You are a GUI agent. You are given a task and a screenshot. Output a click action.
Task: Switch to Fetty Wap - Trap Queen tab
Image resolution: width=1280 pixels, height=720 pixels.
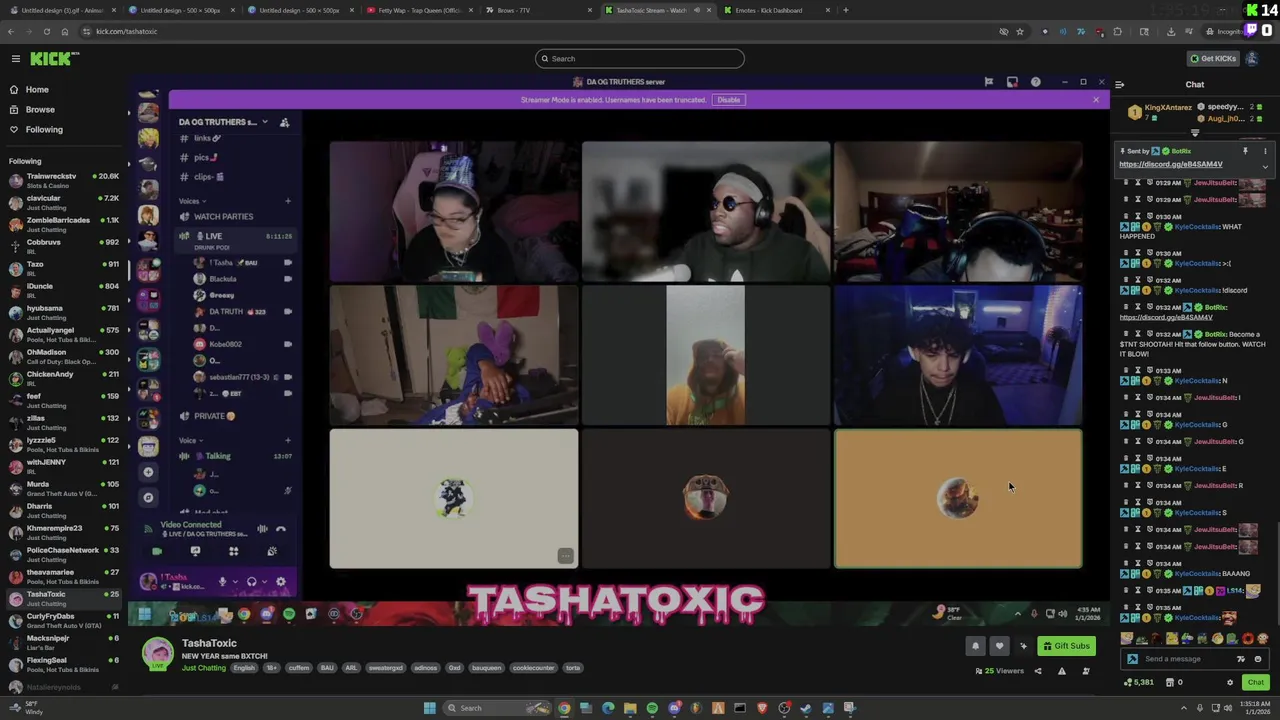[x=419, y=10]
